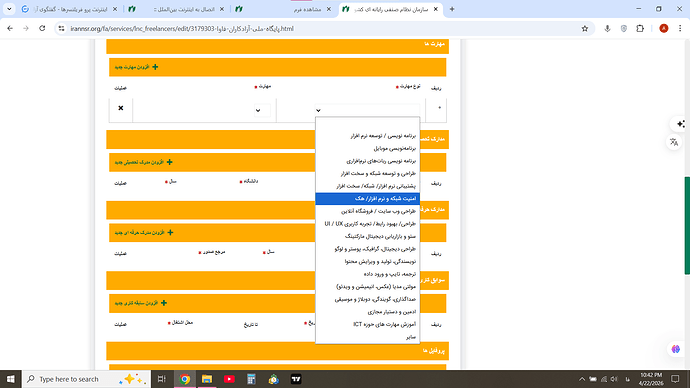Choose 'برنامه‌نویسی موبایل' option
690x388 pixels.
367,148
